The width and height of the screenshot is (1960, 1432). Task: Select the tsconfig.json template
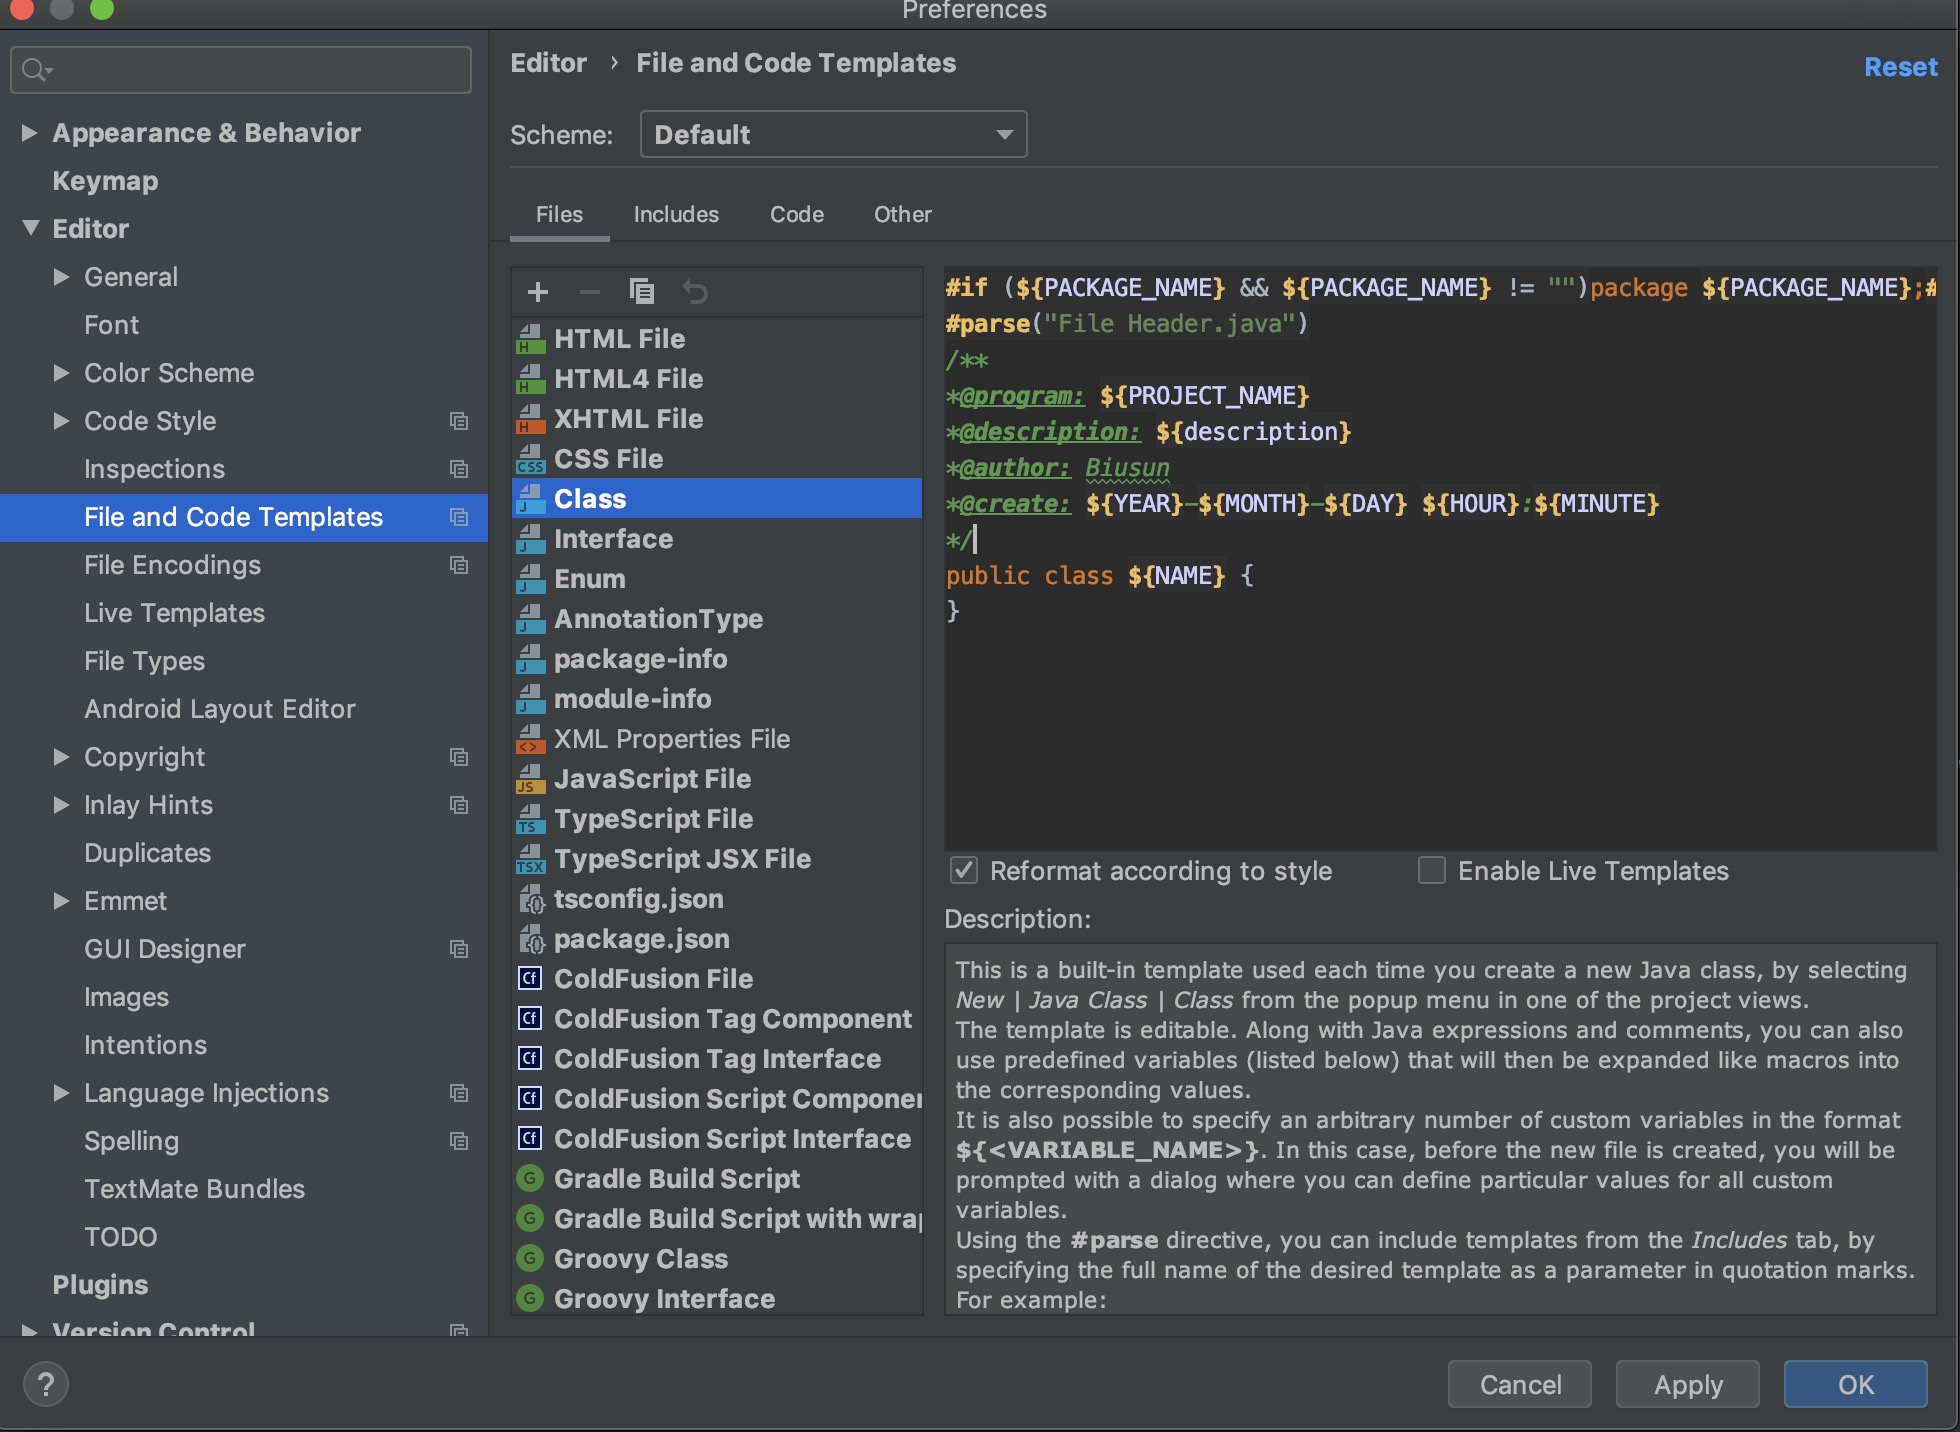pos(638,899)
